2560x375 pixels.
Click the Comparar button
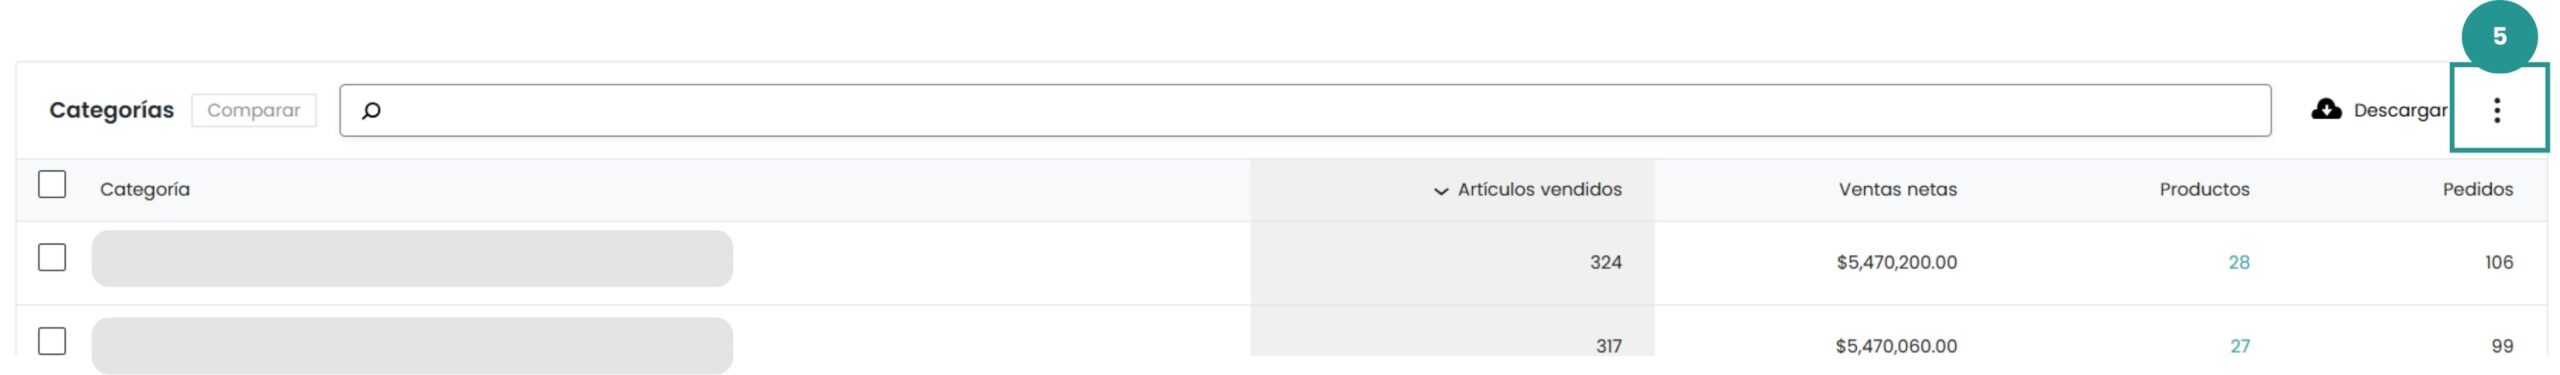[x=254, y=110]
